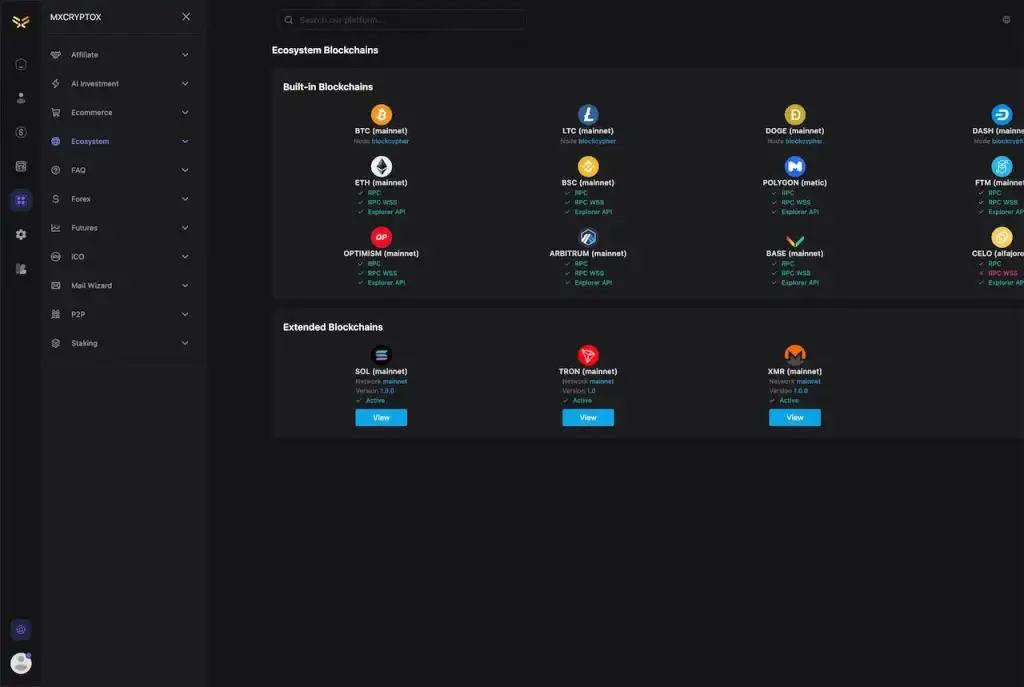Click the ARBITRUM chain icon
The image size is (1024, 687).
pos(588,236)
